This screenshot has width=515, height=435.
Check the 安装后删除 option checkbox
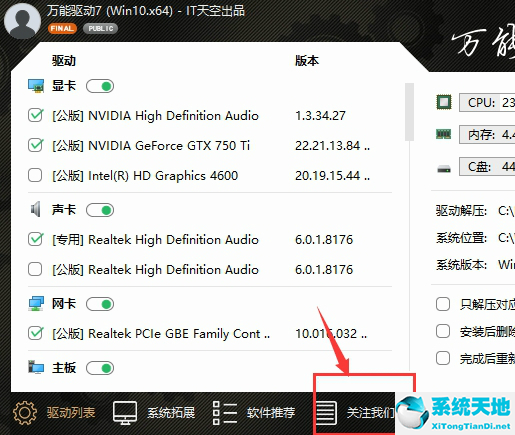click(x=443, y=331)
